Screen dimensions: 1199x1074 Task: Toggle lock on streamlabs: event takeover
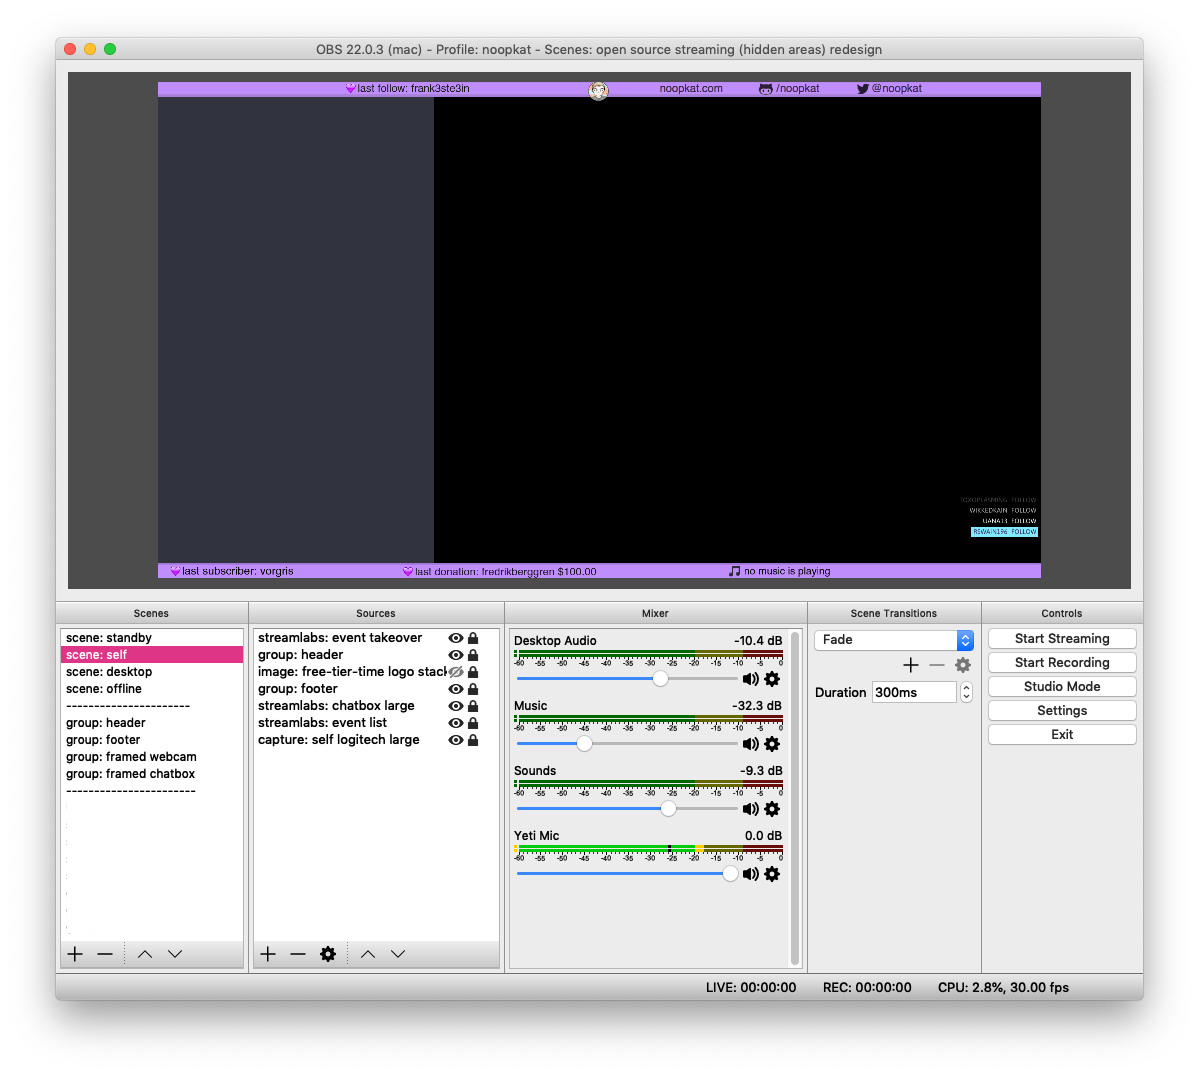pyautogui.click(x=473, y=638)
